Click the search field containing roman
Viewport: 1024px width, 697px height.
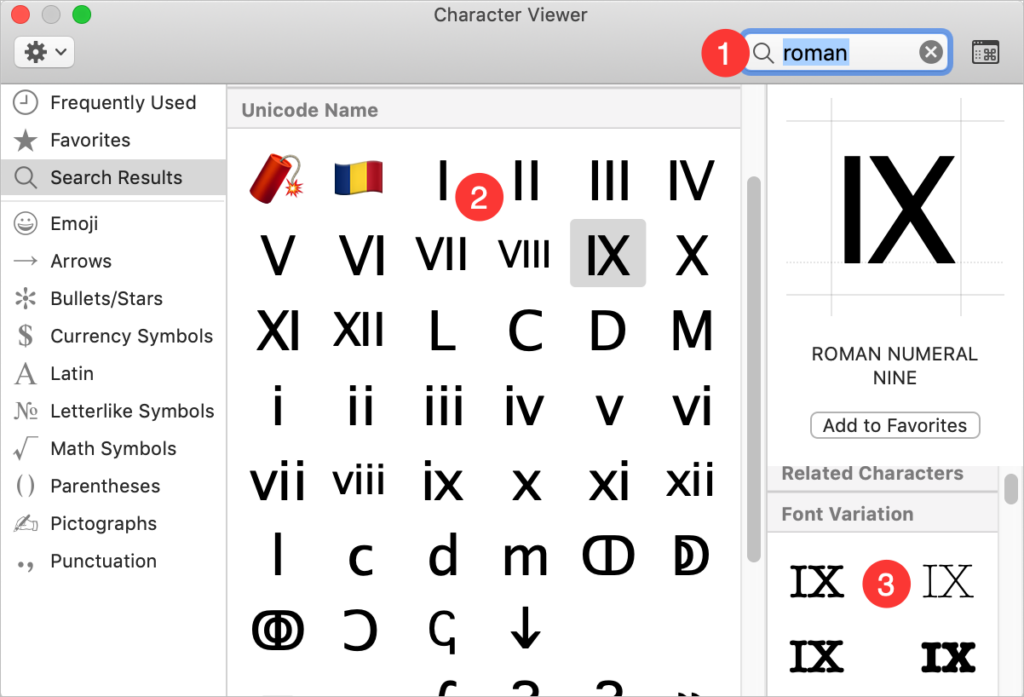click(x=846, y=52)
